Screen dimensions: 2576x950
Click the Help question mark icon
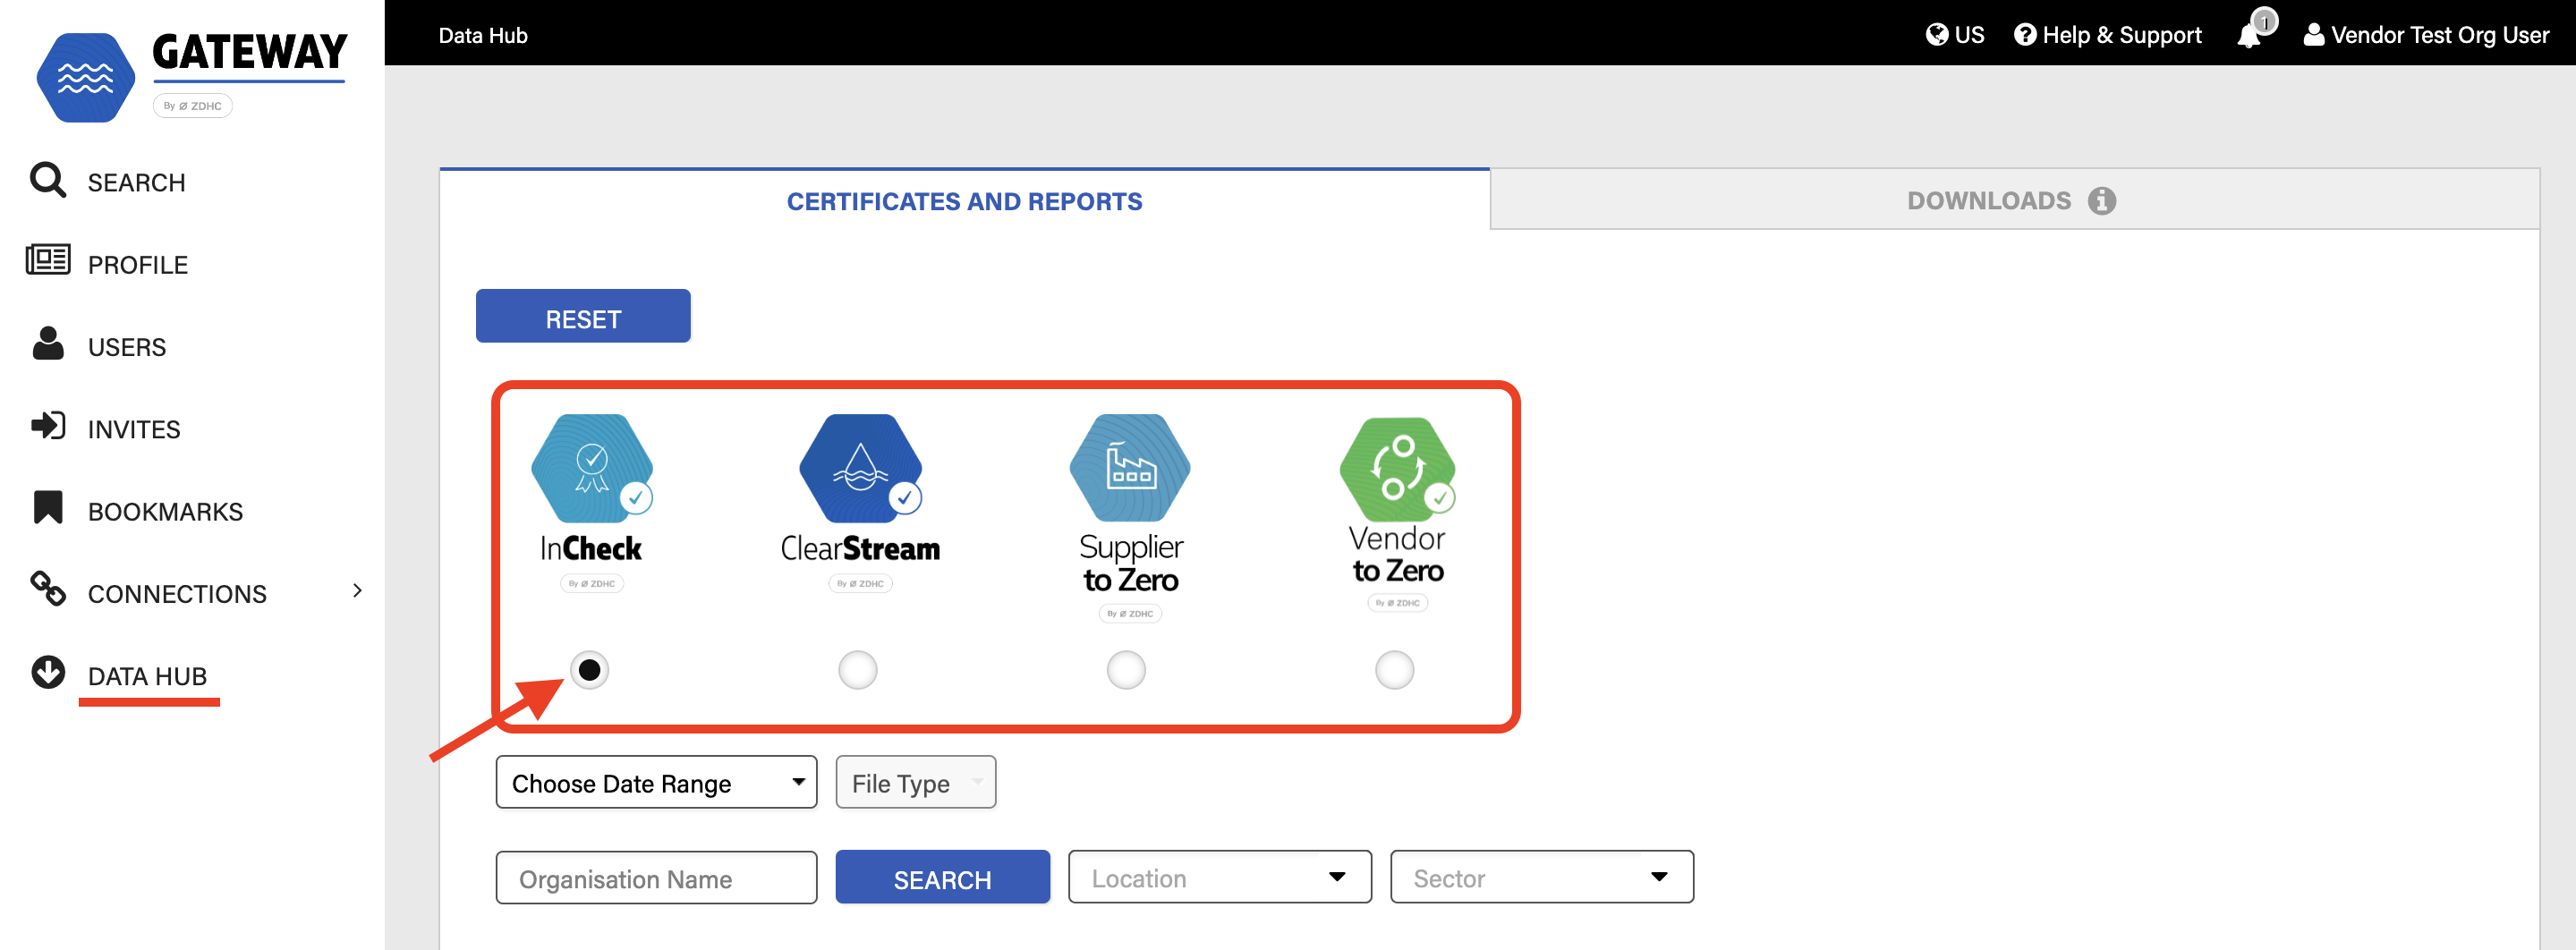[2025, 35]
